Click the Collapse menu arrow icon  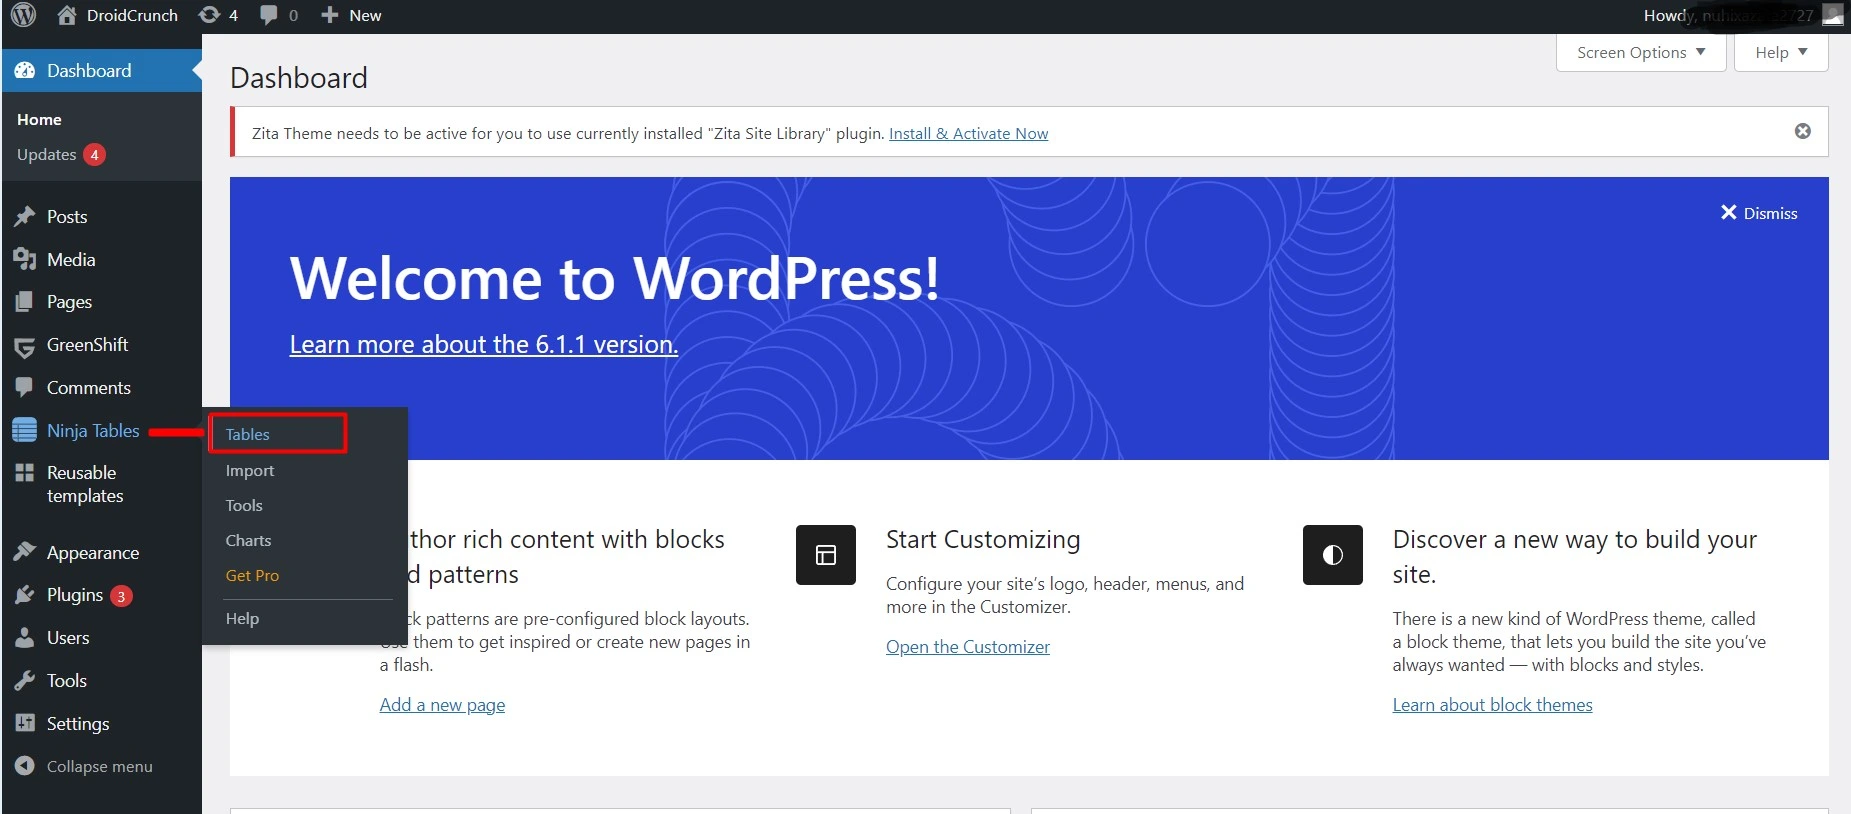pyautogui.click(x=25, y=766)
